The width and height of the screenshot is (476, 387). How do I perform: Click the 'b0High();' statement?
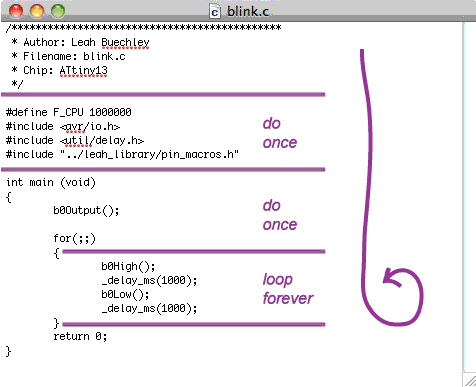click(x=128, y=266)
